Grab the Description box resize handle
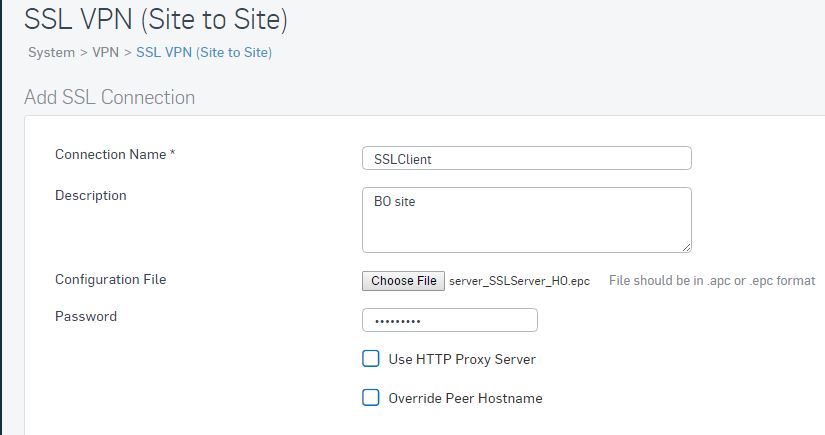 pyautogui.click(x=686, y=247)
